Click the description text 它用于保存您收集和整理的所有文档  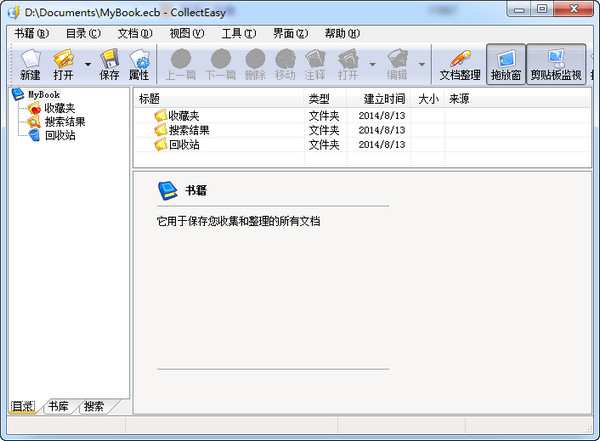click(x=238, y=221)
